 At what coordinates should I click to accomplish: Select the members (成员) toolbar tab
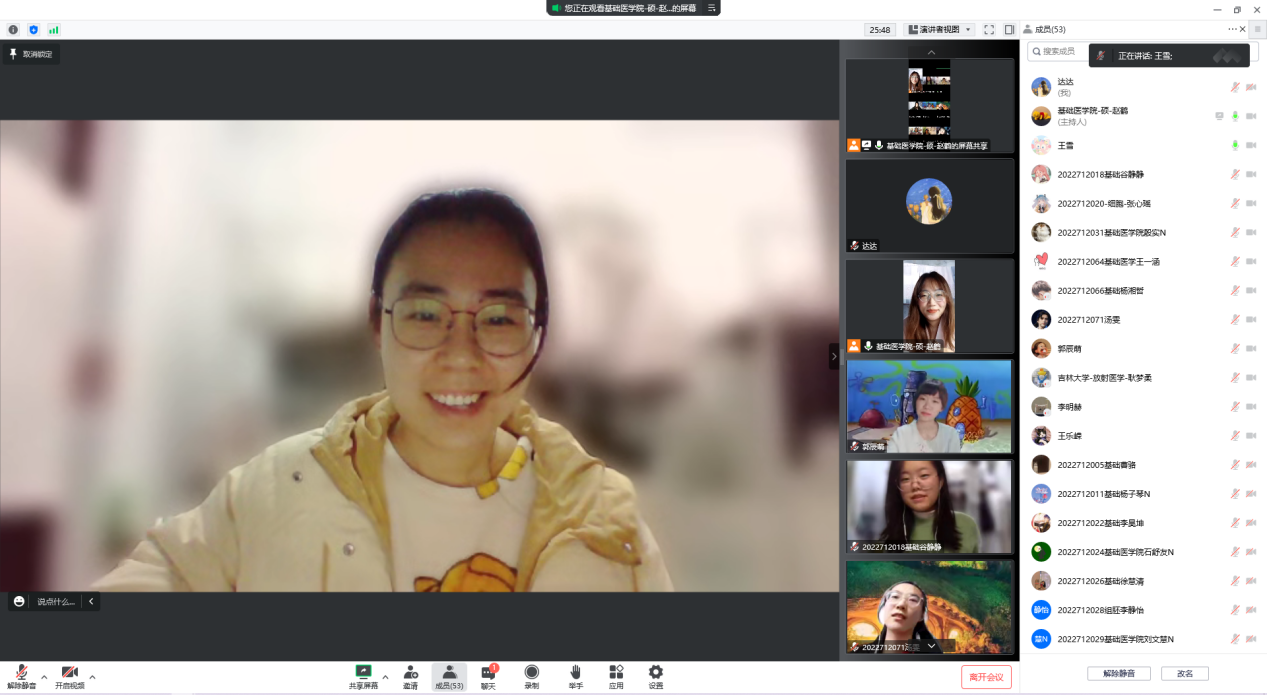click(x=449, y=676)
